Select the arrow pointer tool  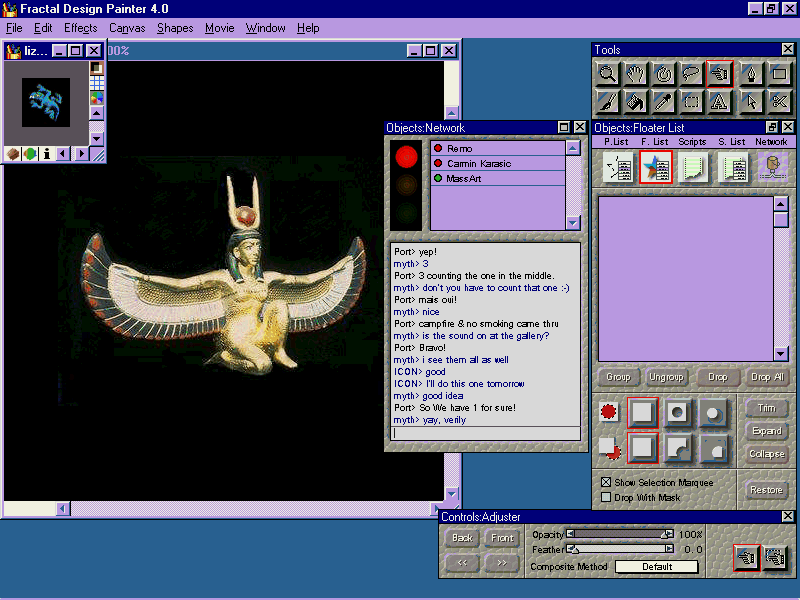pyautogui.click(x=751, y=102)
